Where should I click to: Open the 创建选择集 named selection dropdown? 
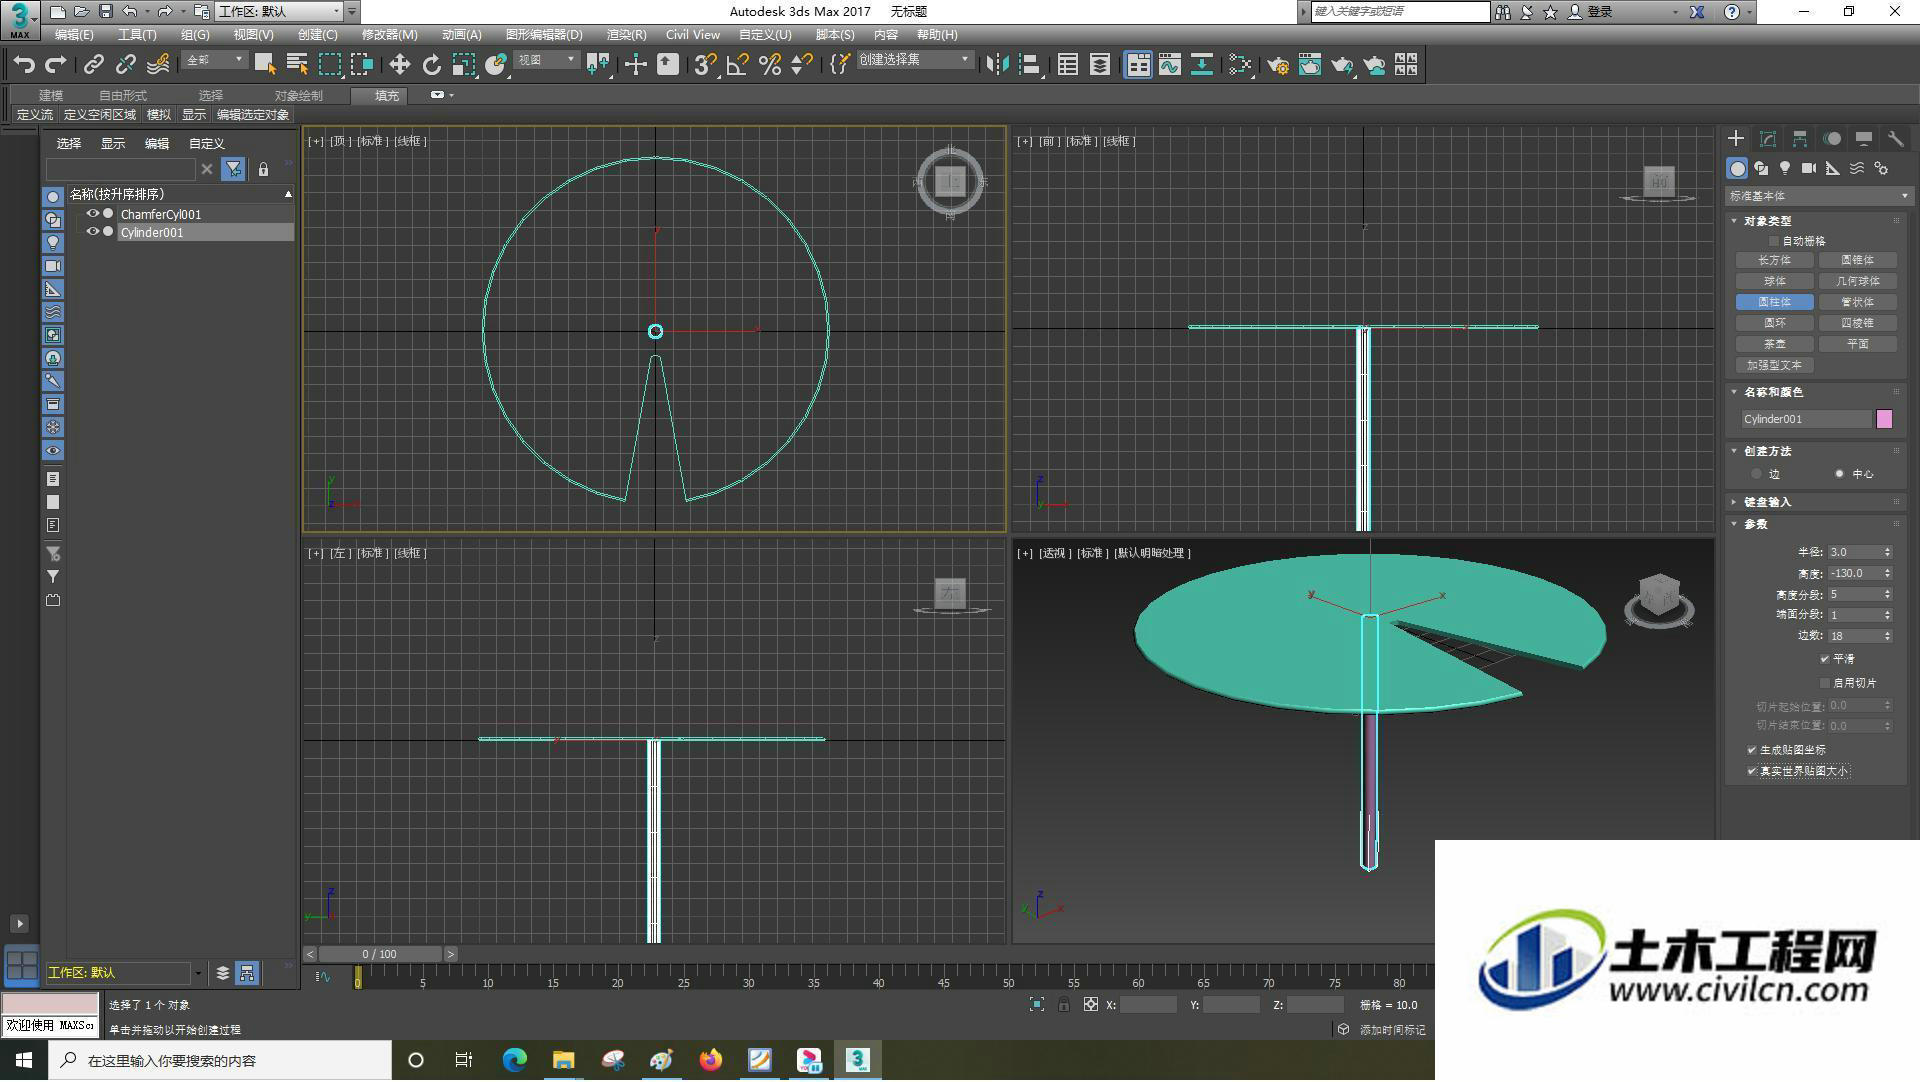tap(914, 61)
